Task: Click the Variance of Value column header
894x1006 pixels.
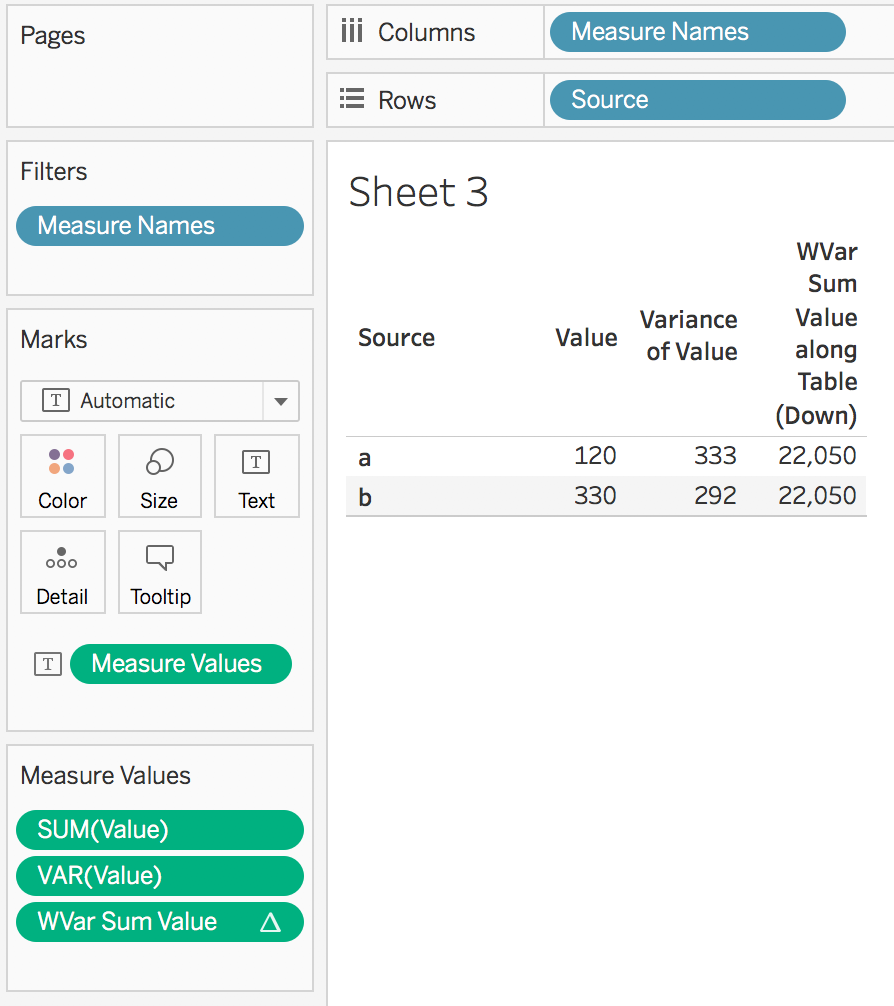Action: [688, 336]
